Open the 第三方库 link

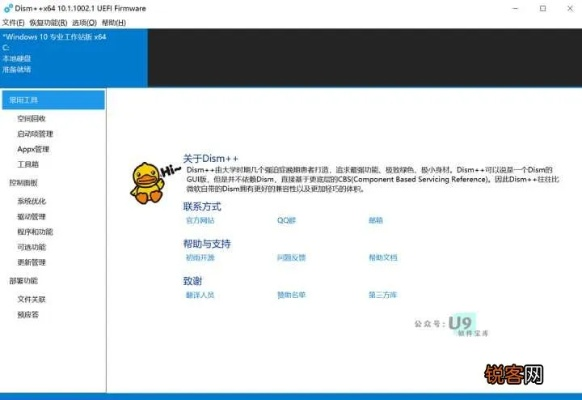(x=383, y=295)
